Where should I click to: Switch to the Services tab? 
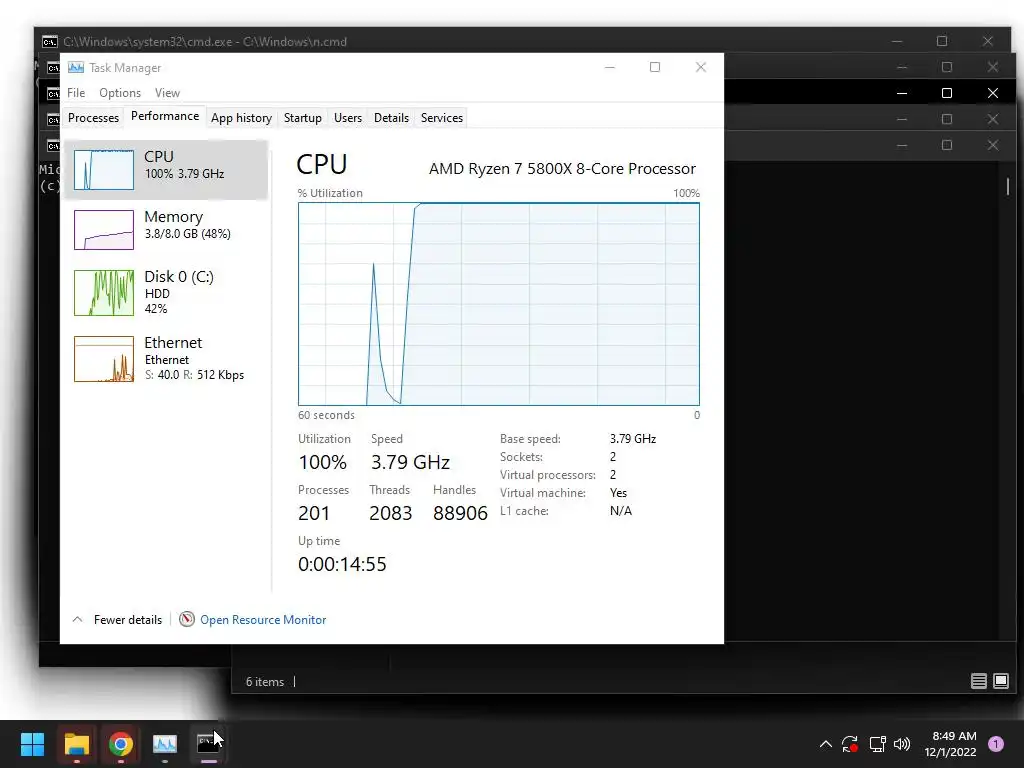point(441,118)
